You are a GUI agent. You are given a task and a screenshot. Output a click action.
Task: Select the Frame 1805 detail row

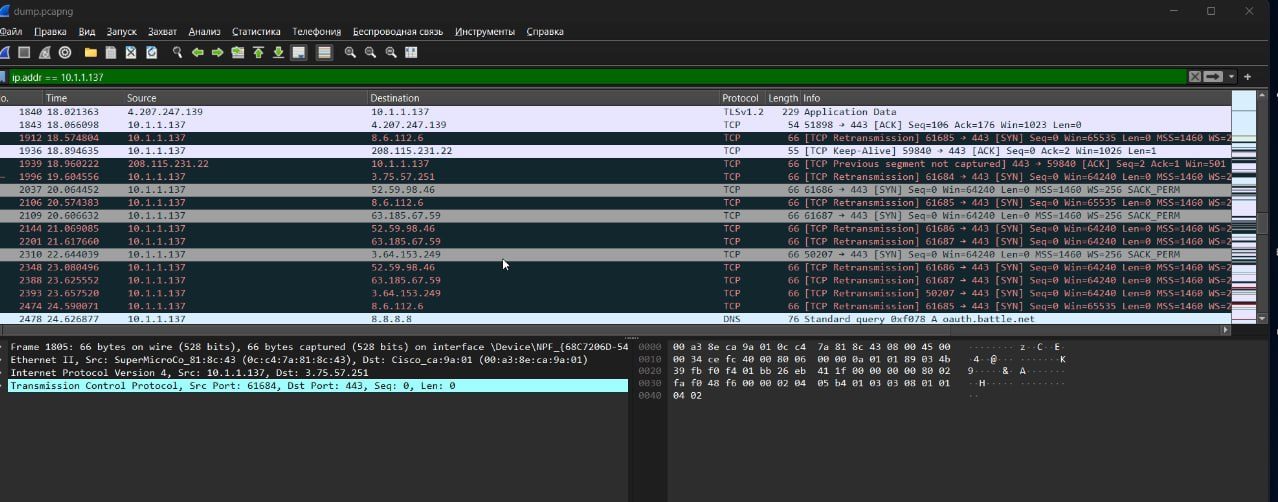click(x=318, y=346)
